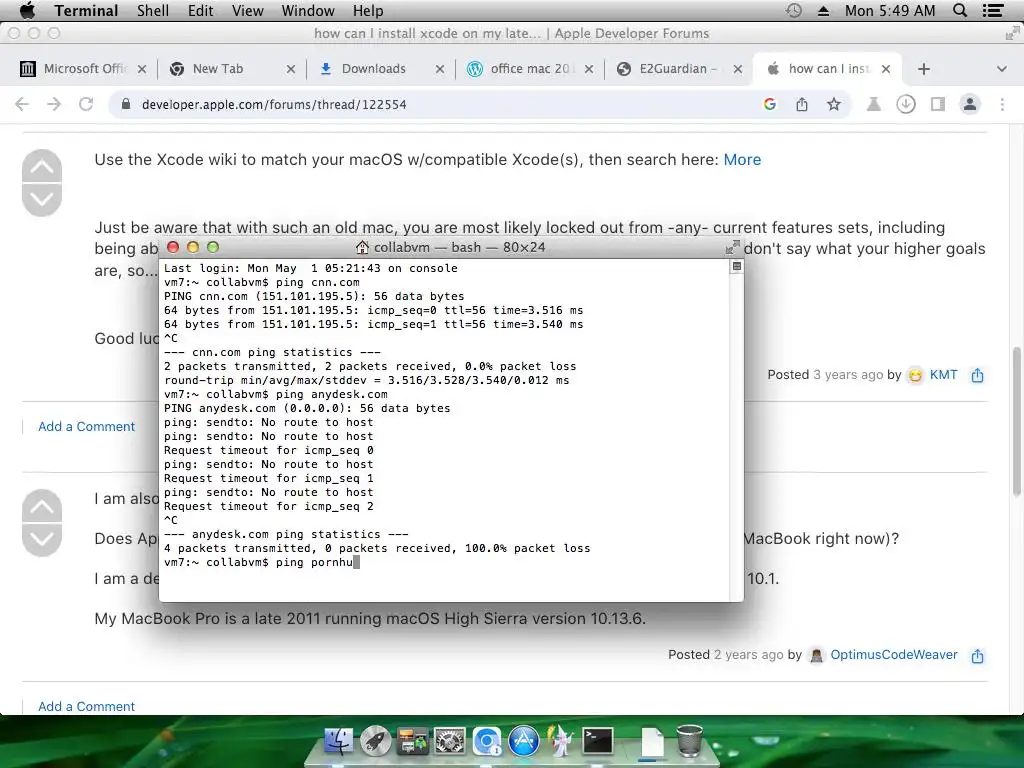
Task: Go forward with the browser forward arrow
Action: pos(54,104)
